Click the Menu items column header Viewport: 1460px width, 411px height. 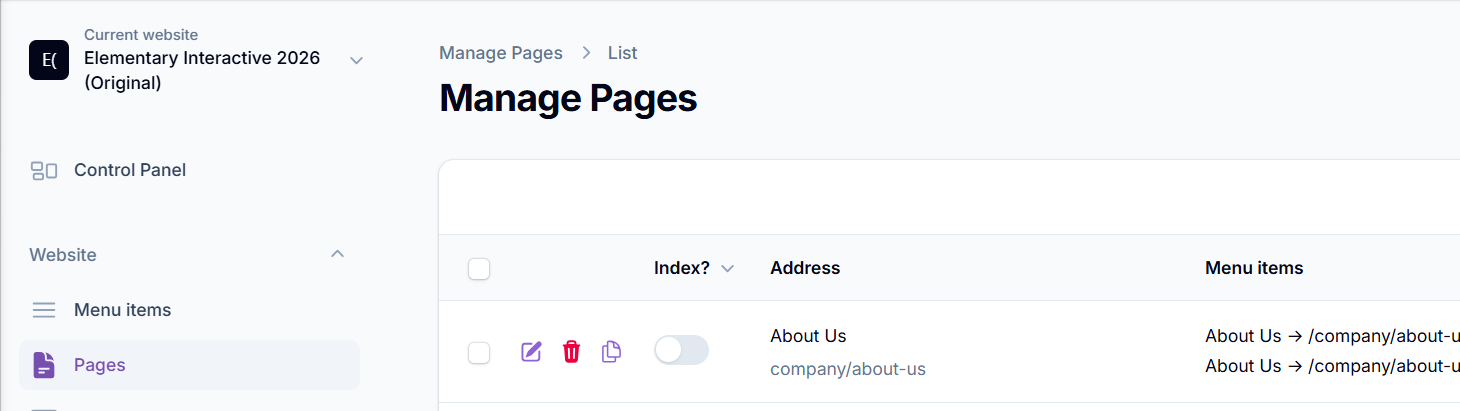pos(1254,268)
